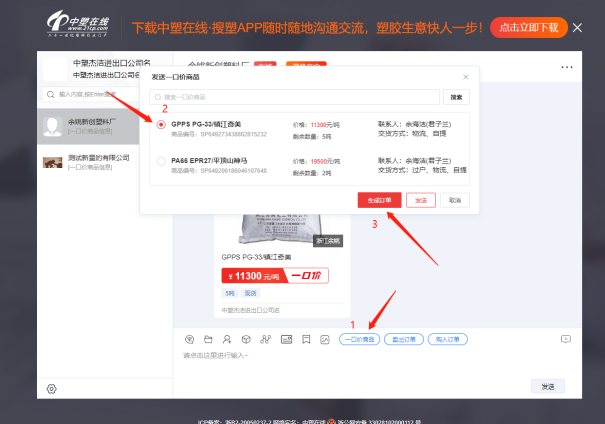605x424 pixels.
Task: Click the 发送 button below message box
Action: click(x=548, y=386)
